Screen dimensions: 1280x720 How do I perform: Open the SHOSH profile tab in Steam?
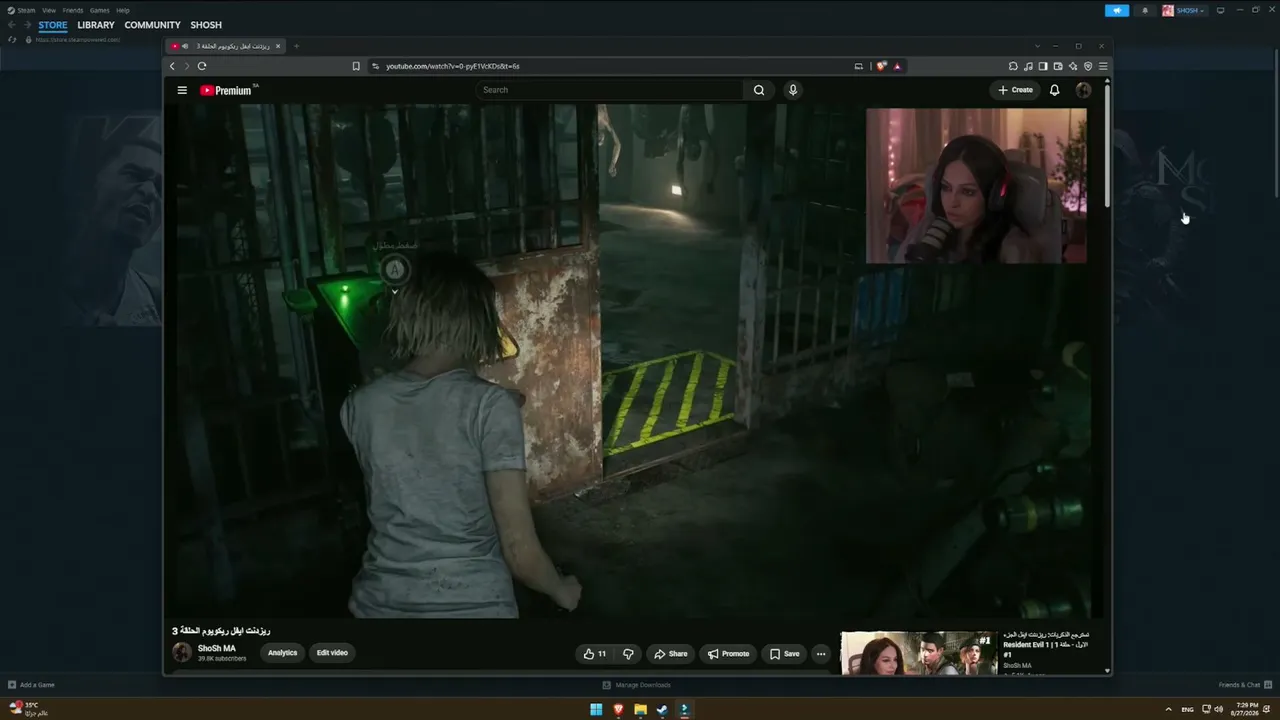[x=206, y=25]
